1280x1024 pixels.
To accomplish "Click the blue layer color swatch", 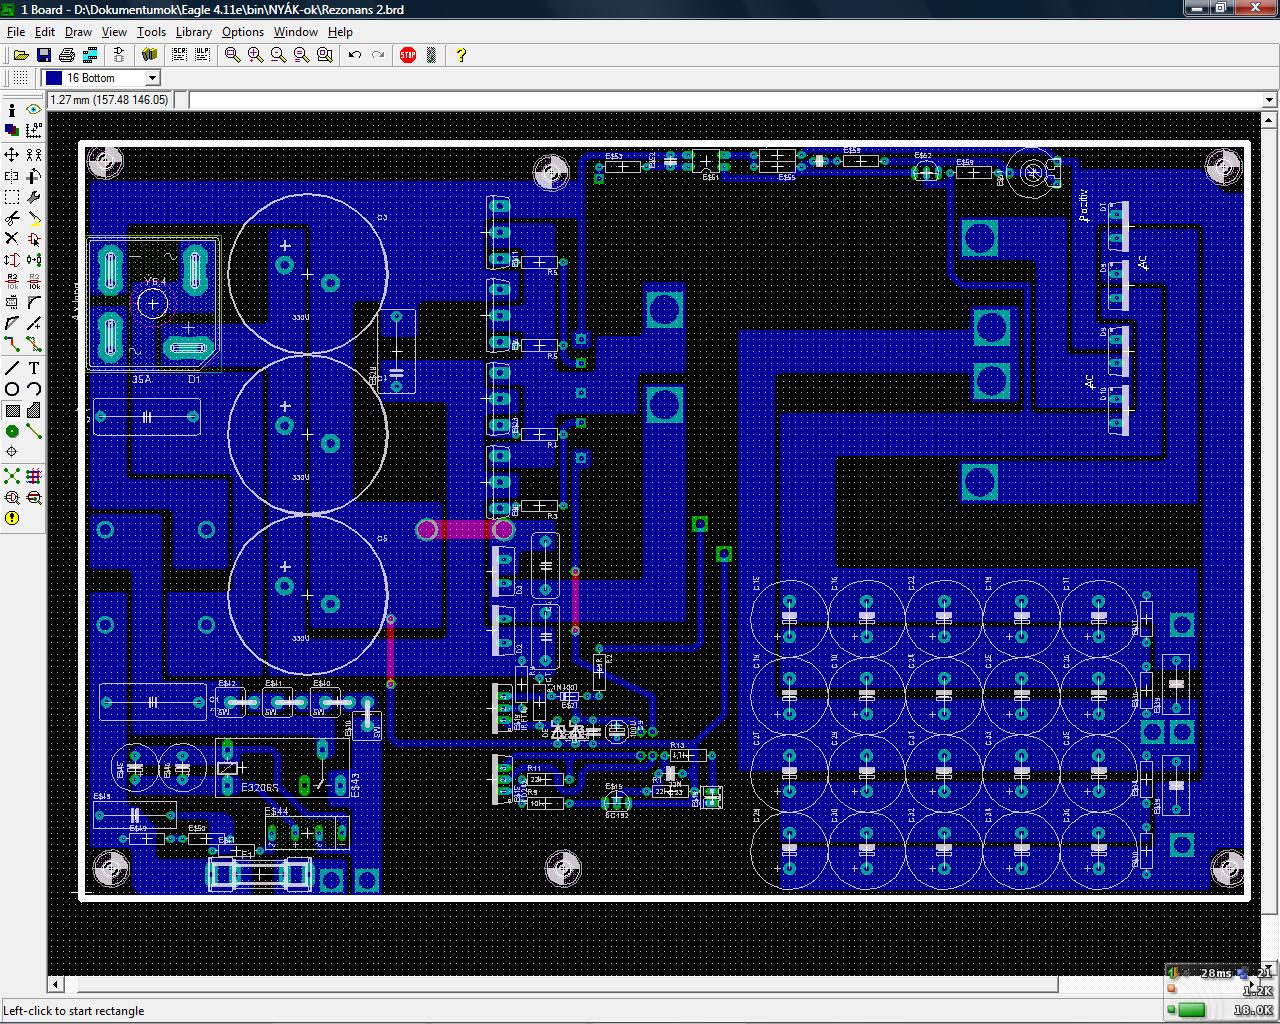I will click(54, 78).
